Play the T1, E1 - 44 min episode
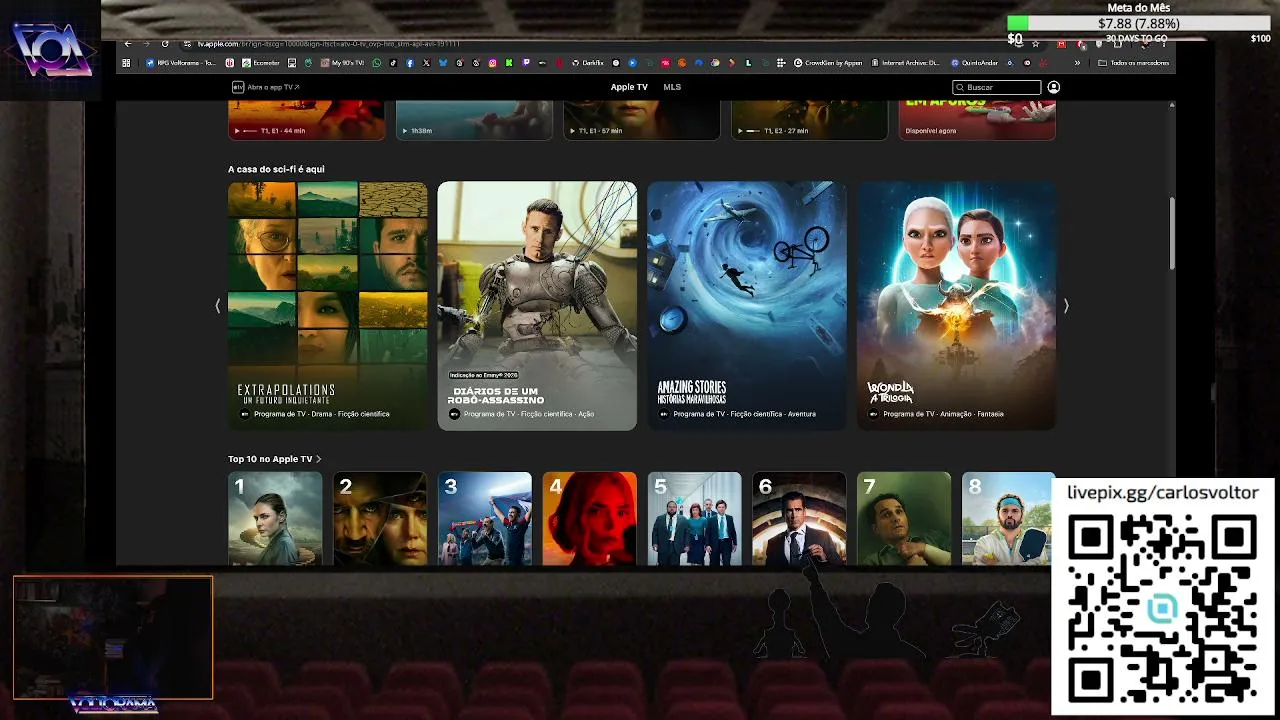Viewport: 1280px width, 720px height. click(306, 120)
